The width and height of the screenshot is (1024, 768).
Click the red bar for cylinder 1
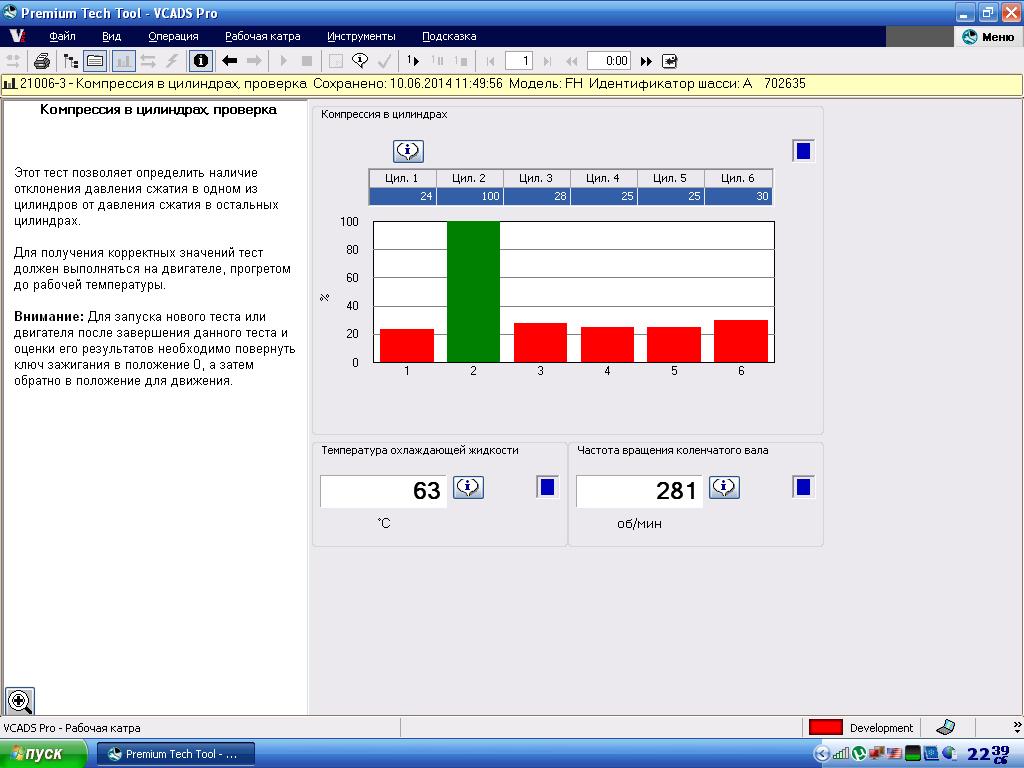(x=407, y=345)
